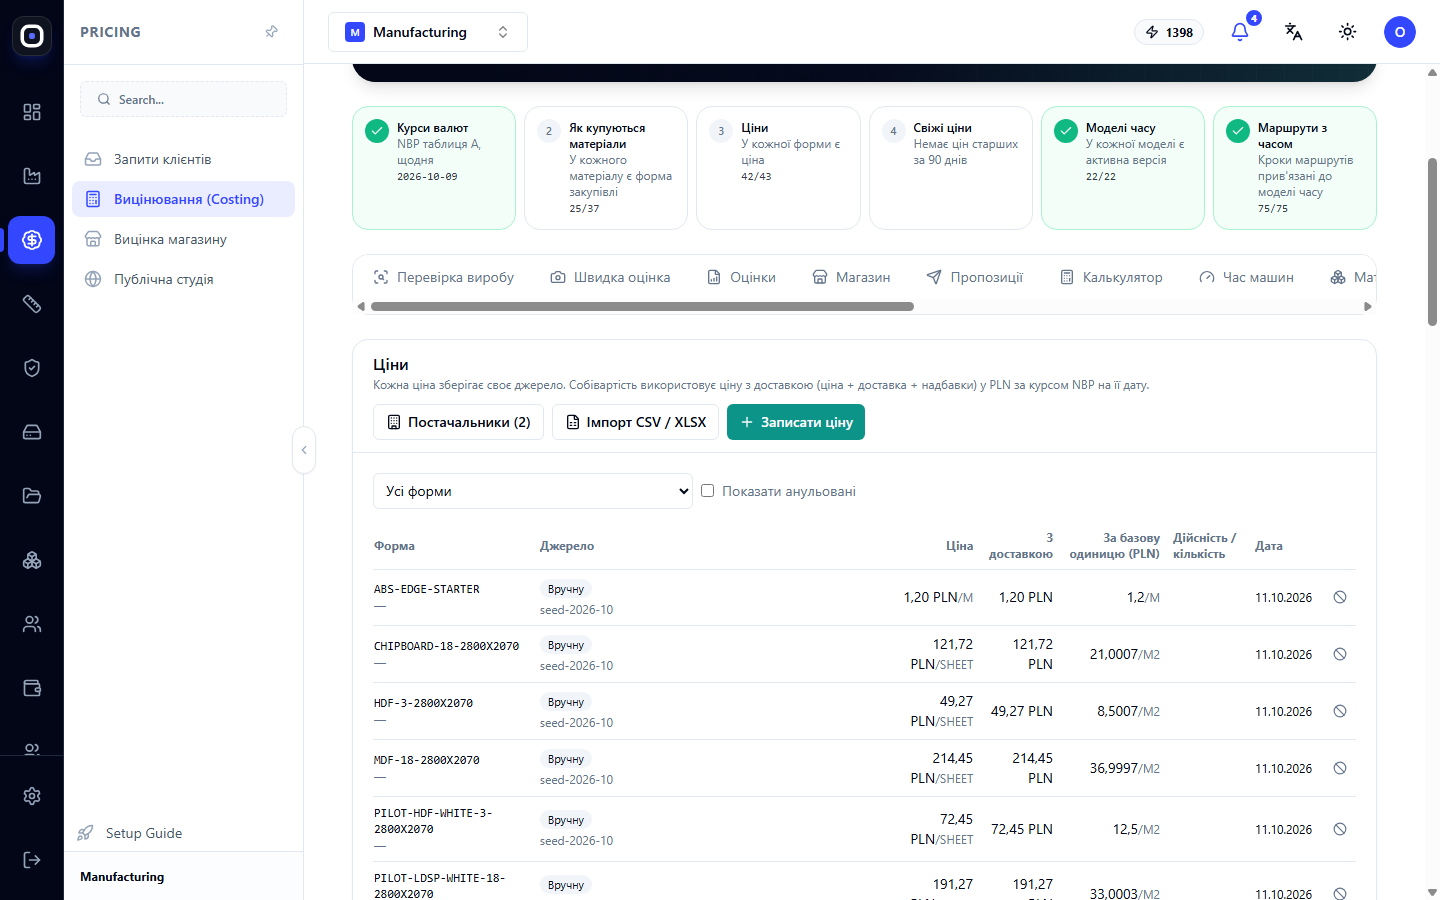Click the Pricing search field
The image size is (1440, 900).
pyautogui.click(x=184, y=99)
